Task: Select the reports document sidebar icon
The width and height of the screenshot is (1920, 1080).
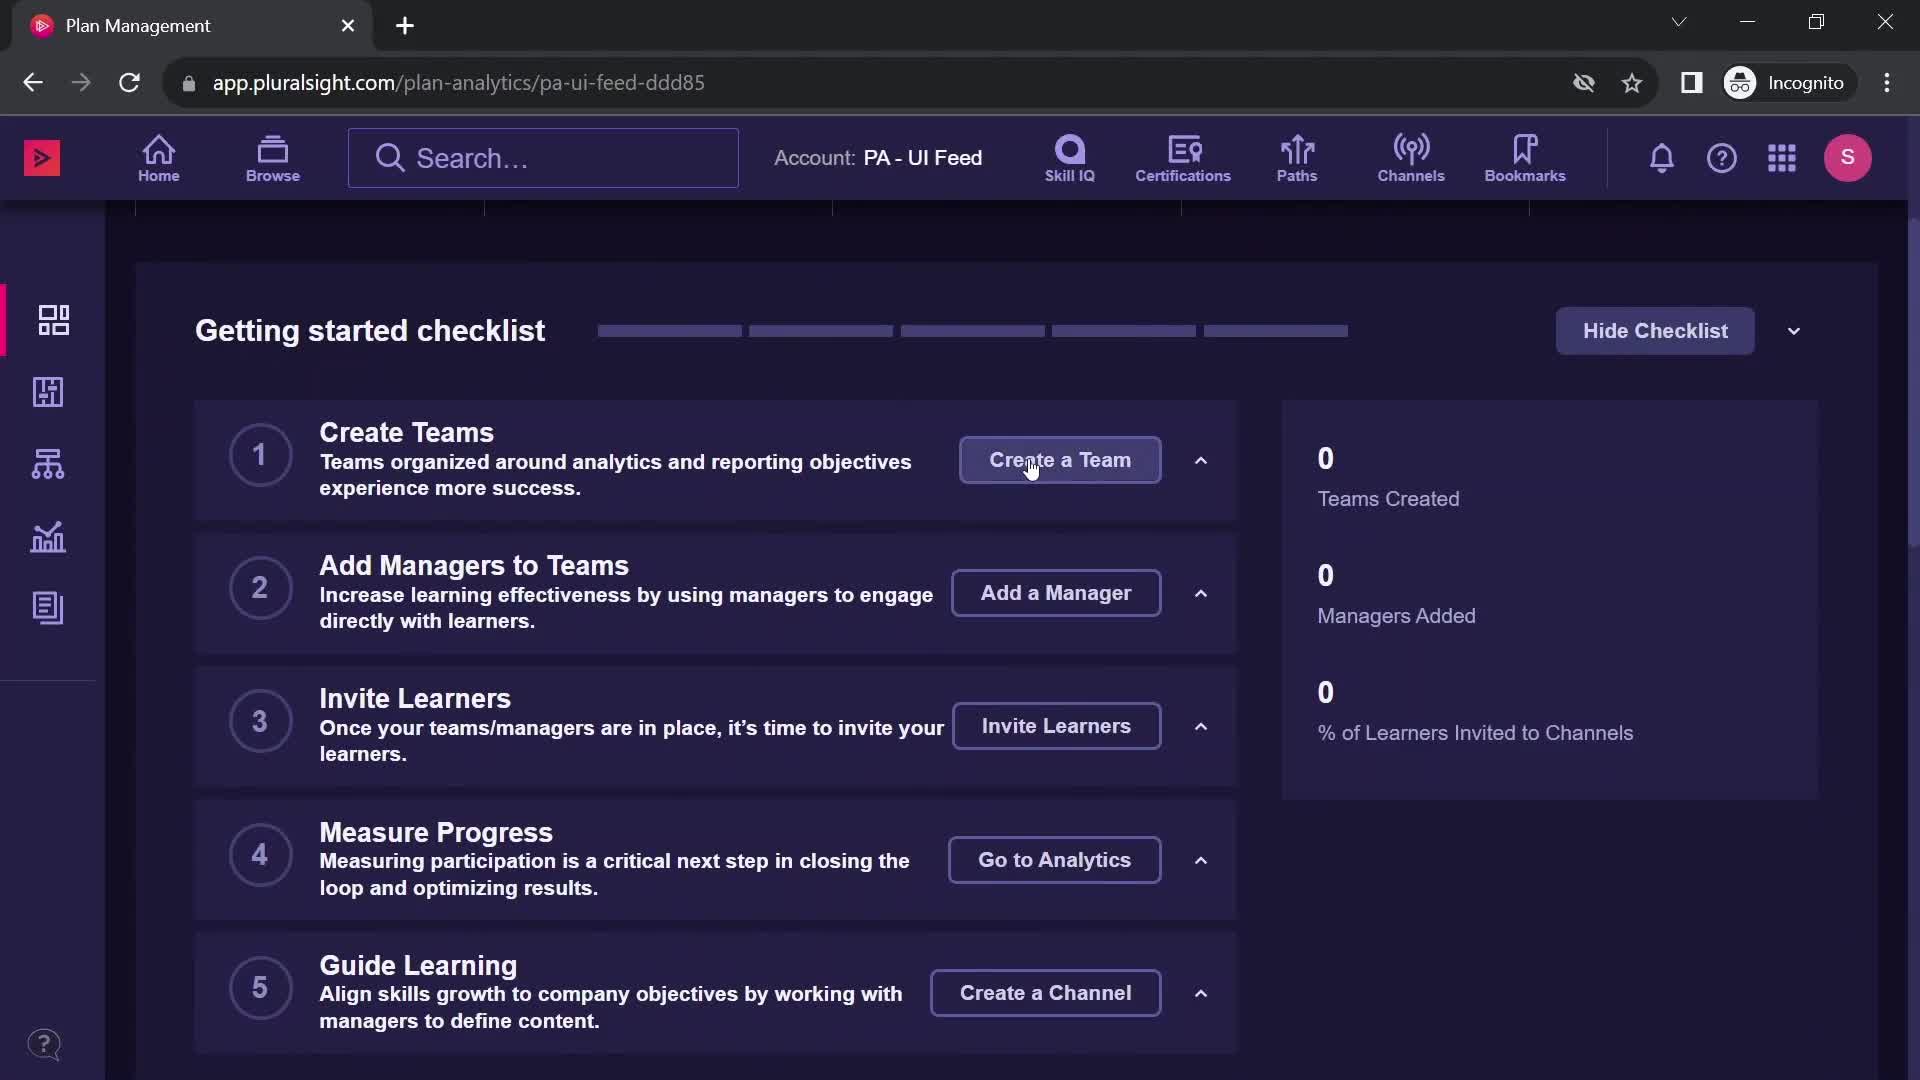Action: (48, 608)
